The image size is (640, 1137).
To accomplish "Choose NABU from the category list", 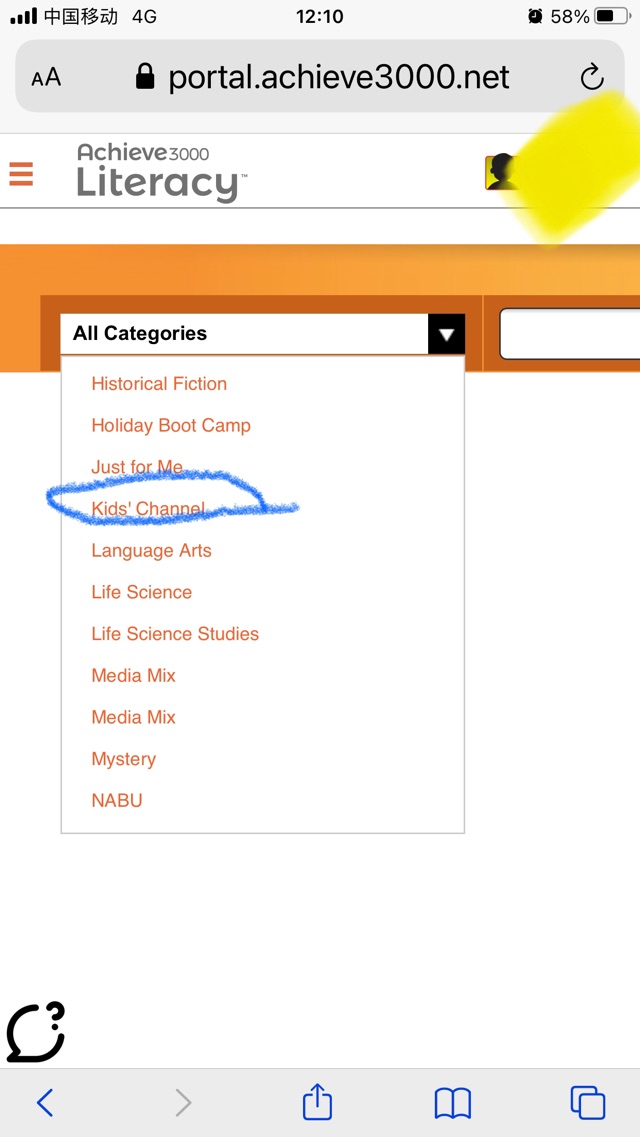I will coord(117,801).
